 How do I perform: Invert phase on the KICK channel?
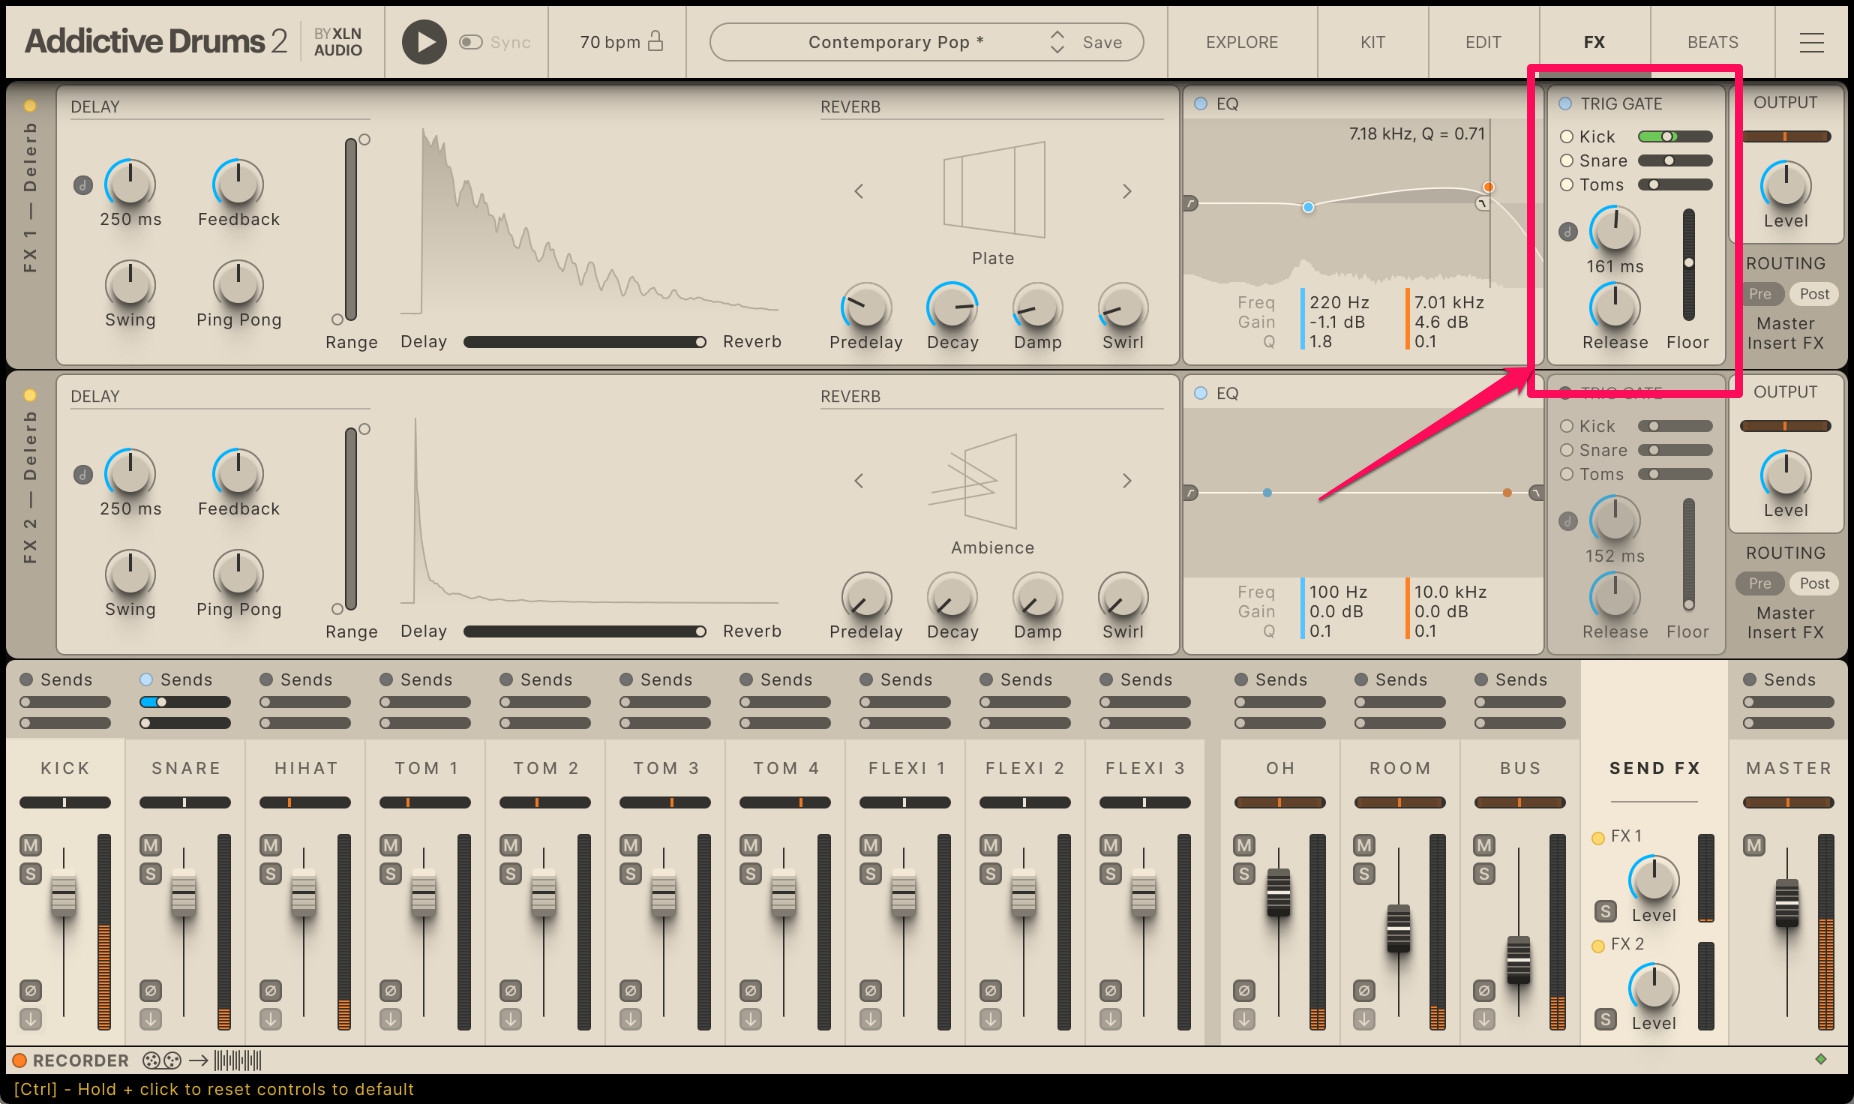pos(30,991)
